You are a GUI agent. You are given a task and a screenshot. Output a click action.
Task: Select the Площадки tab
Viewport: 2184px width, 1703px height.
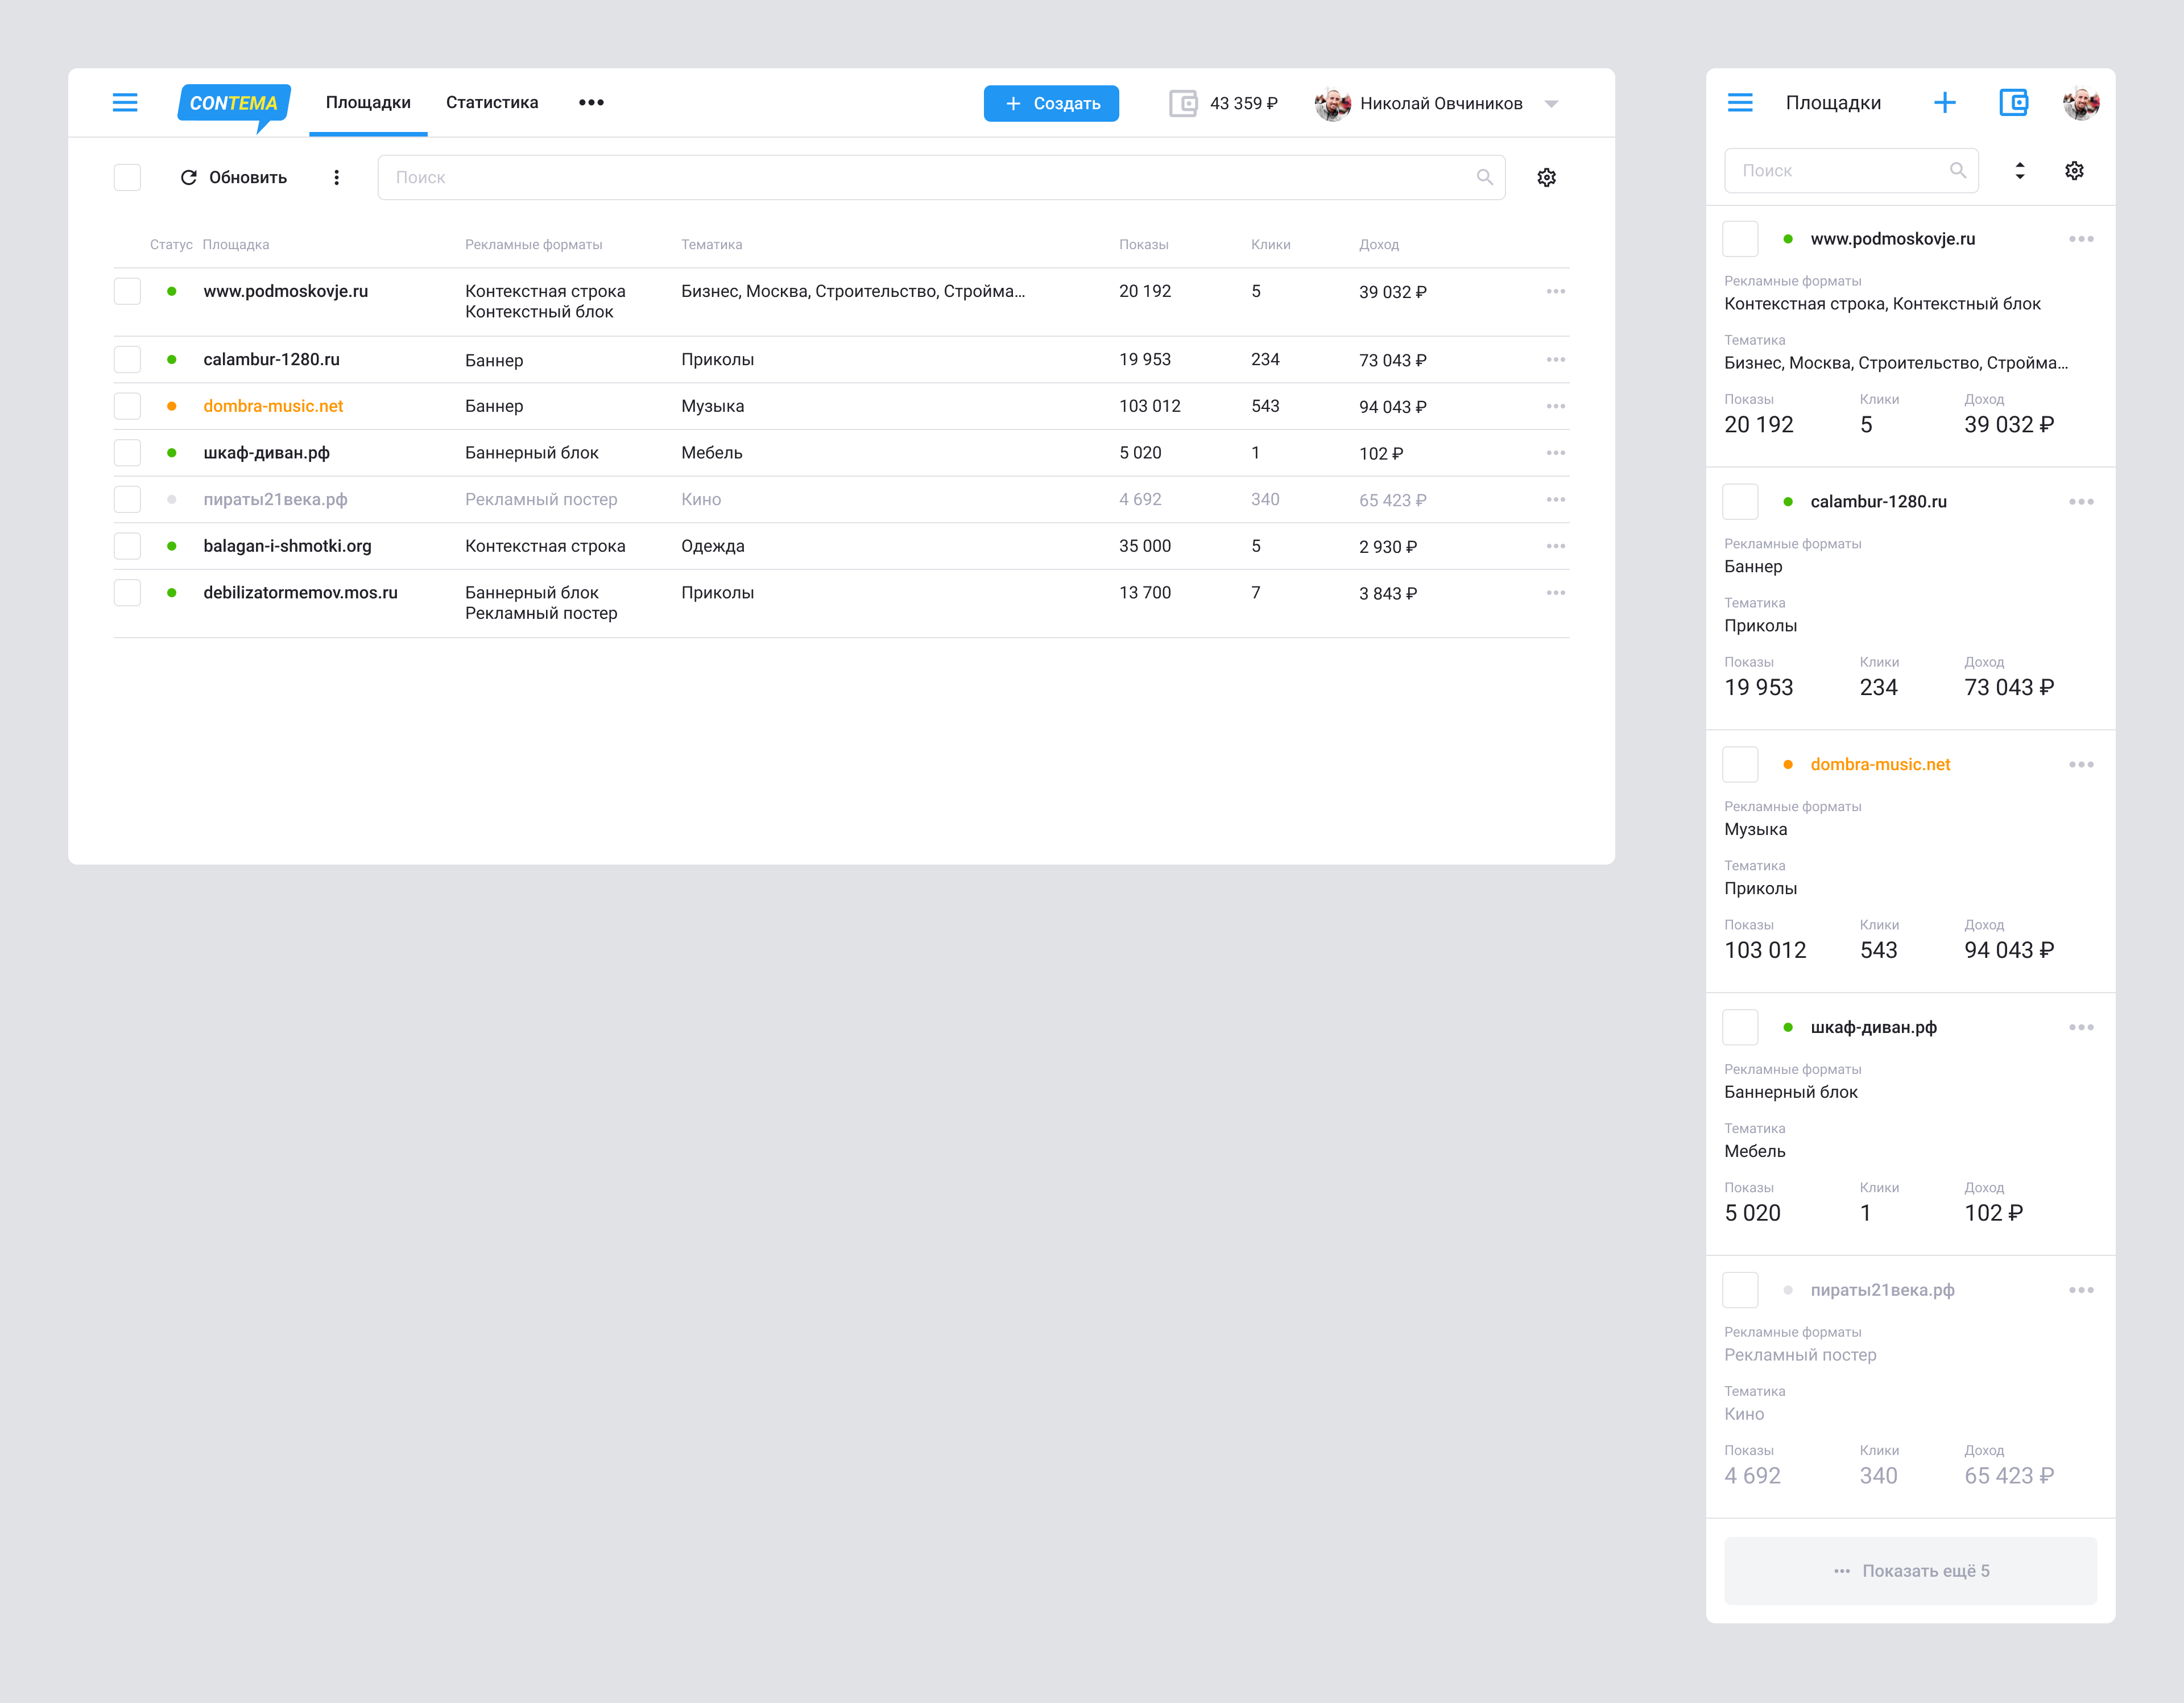click(368, 103)
